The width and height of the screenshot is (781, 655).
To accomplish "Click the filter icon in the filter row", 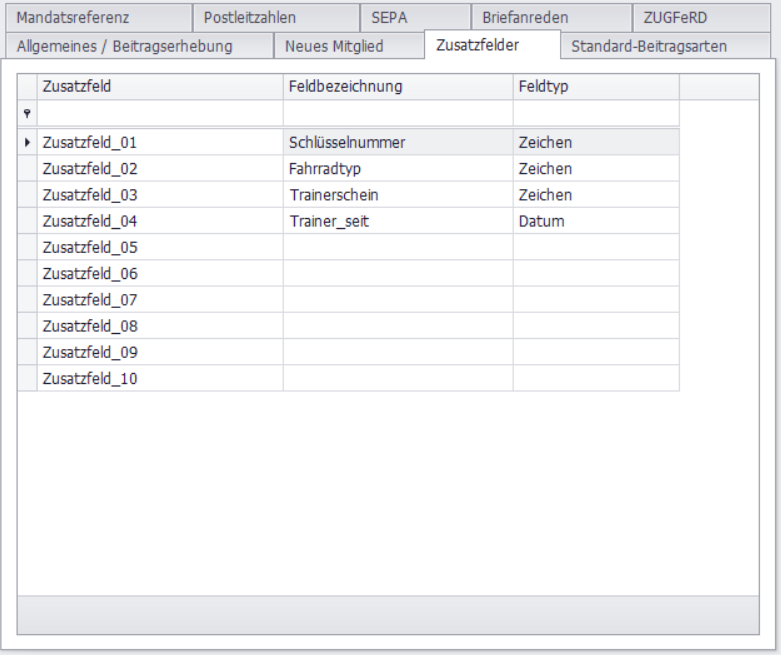I will 26,114.
